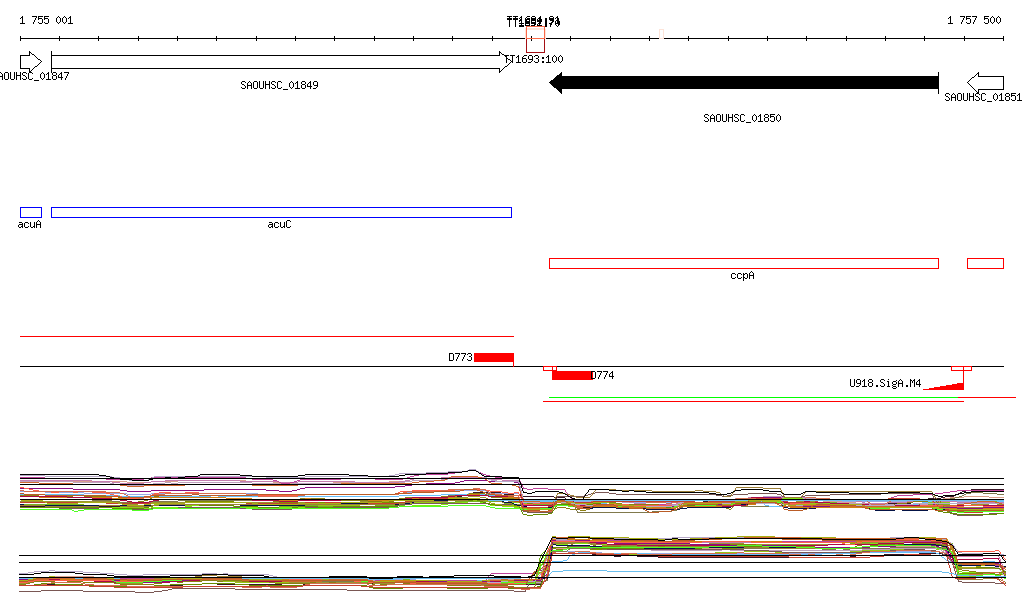Click the small unlabeled red box right of ccpA
Viewport: 1024px width, 611px height.
pos(985,264)
